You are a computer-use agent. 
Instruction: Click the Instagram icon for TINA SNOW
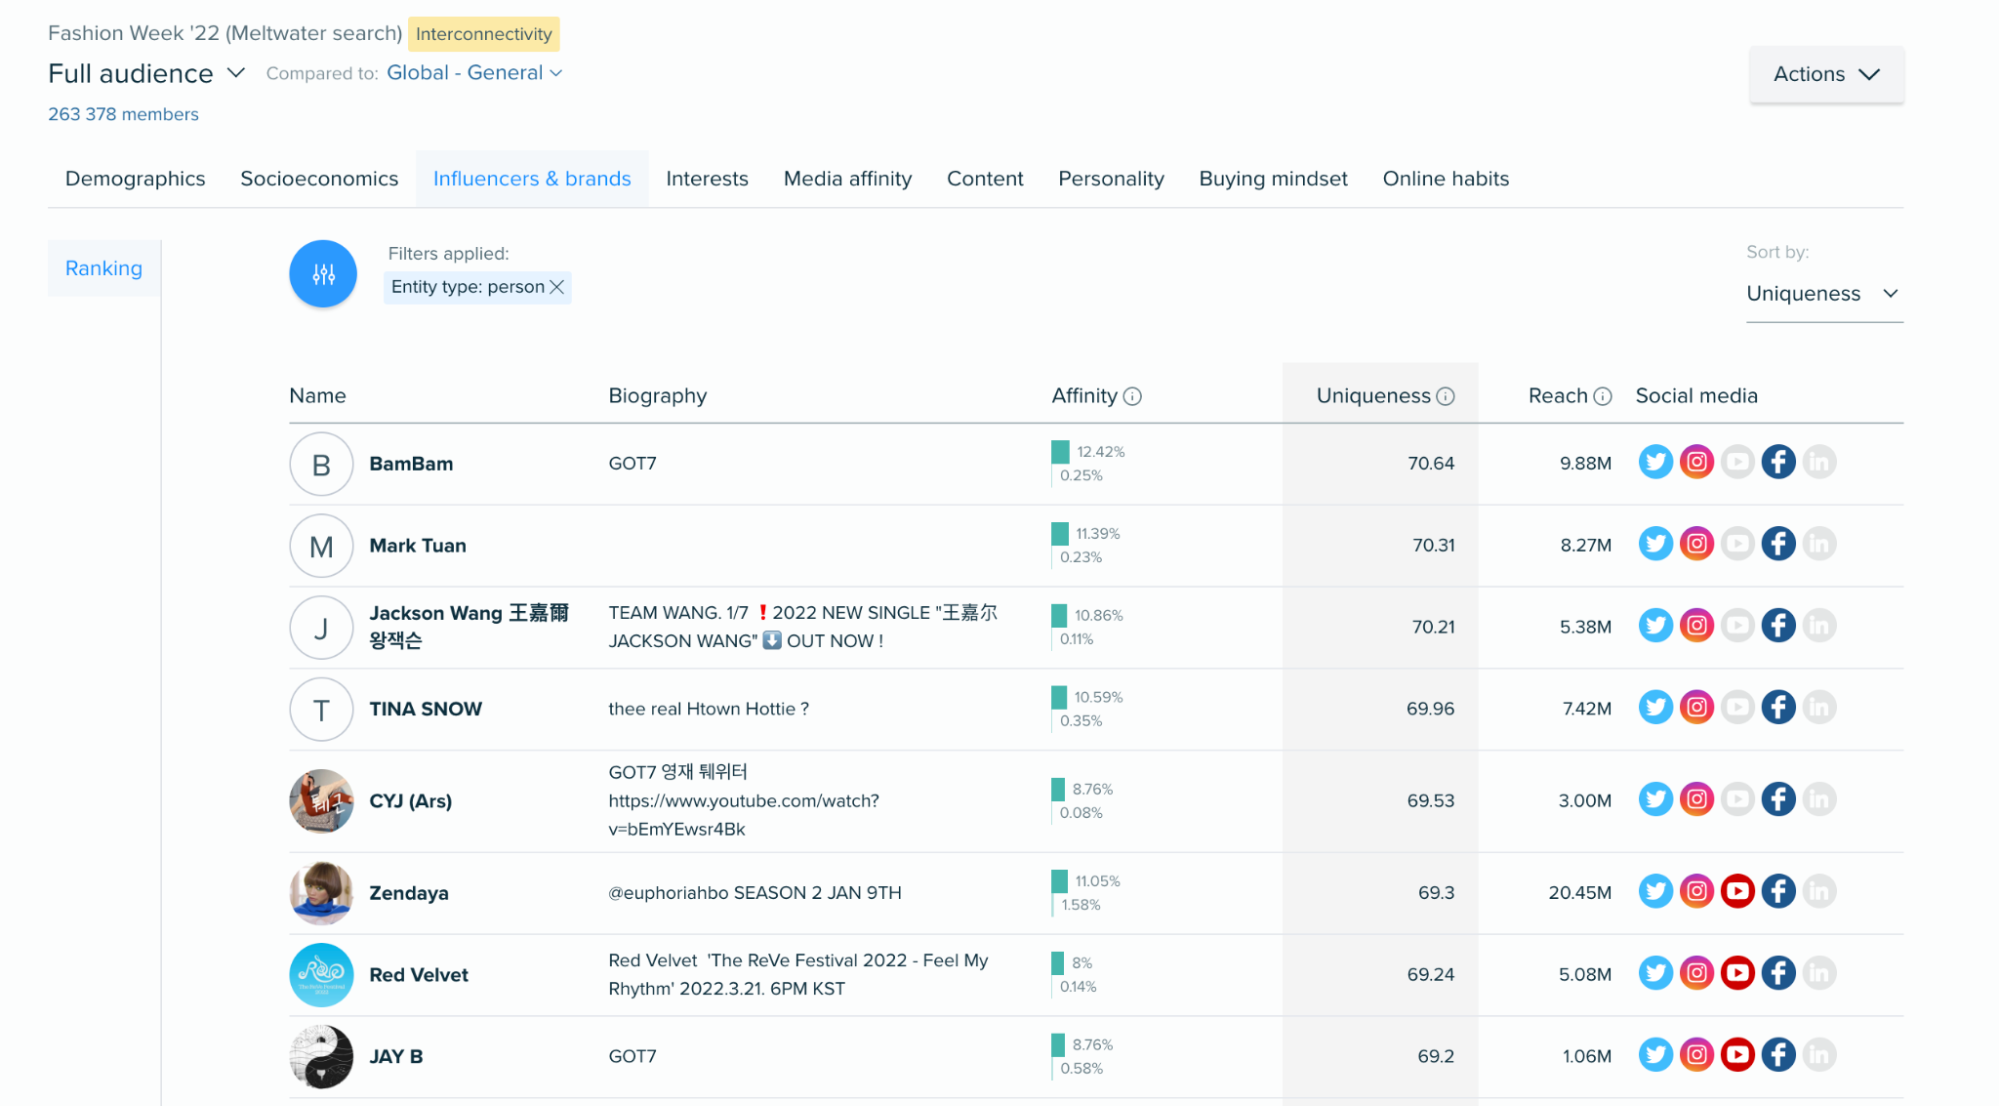[1697, 706]
